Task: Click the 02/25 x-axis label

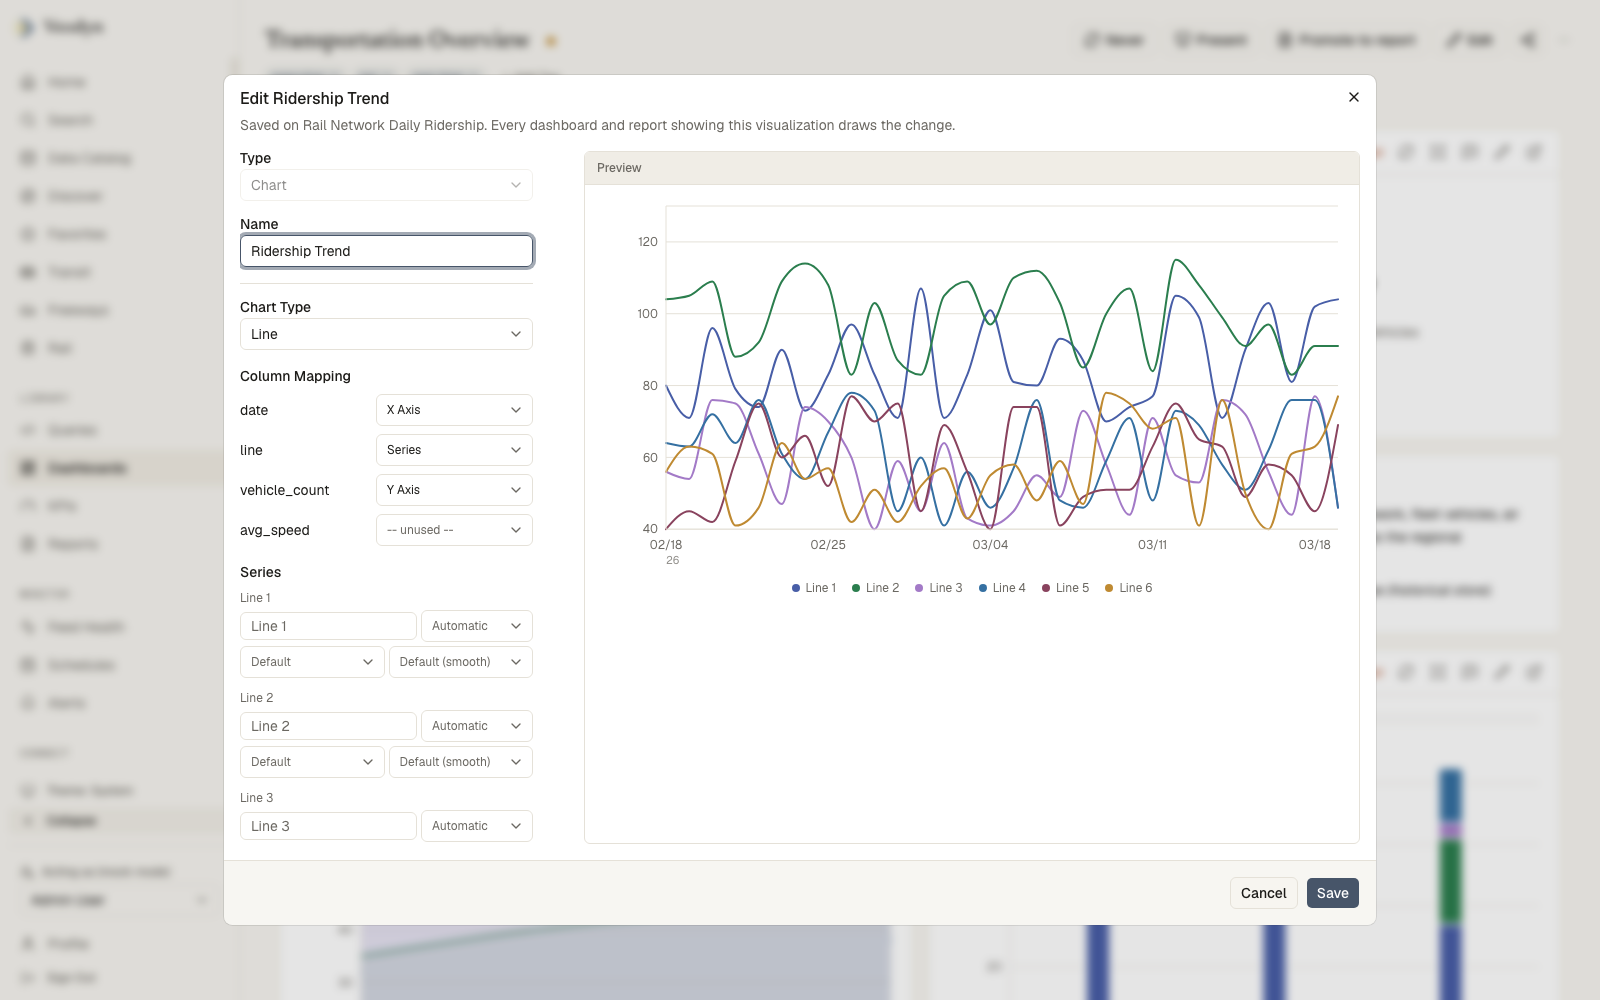Action: tap(828, 545)
